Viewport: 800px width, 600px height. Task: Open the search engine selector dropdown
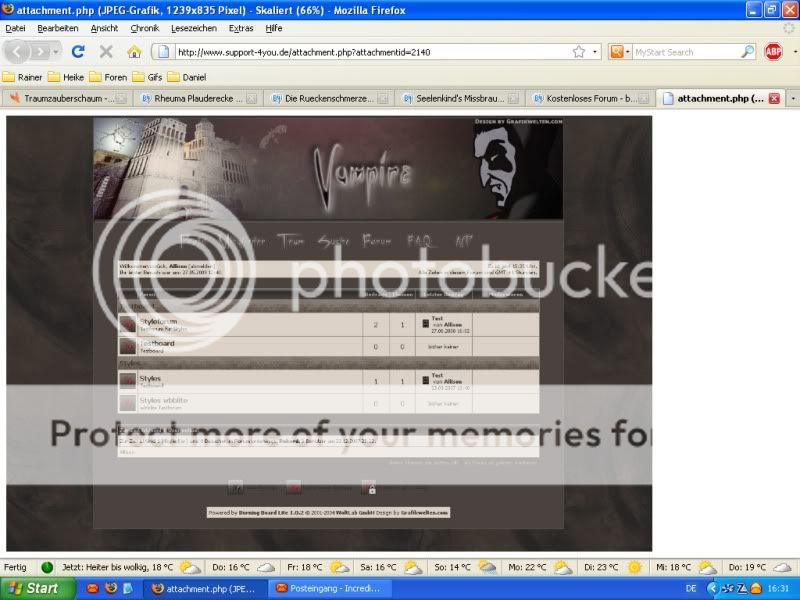pyautogui.click(x=620, y=52)
